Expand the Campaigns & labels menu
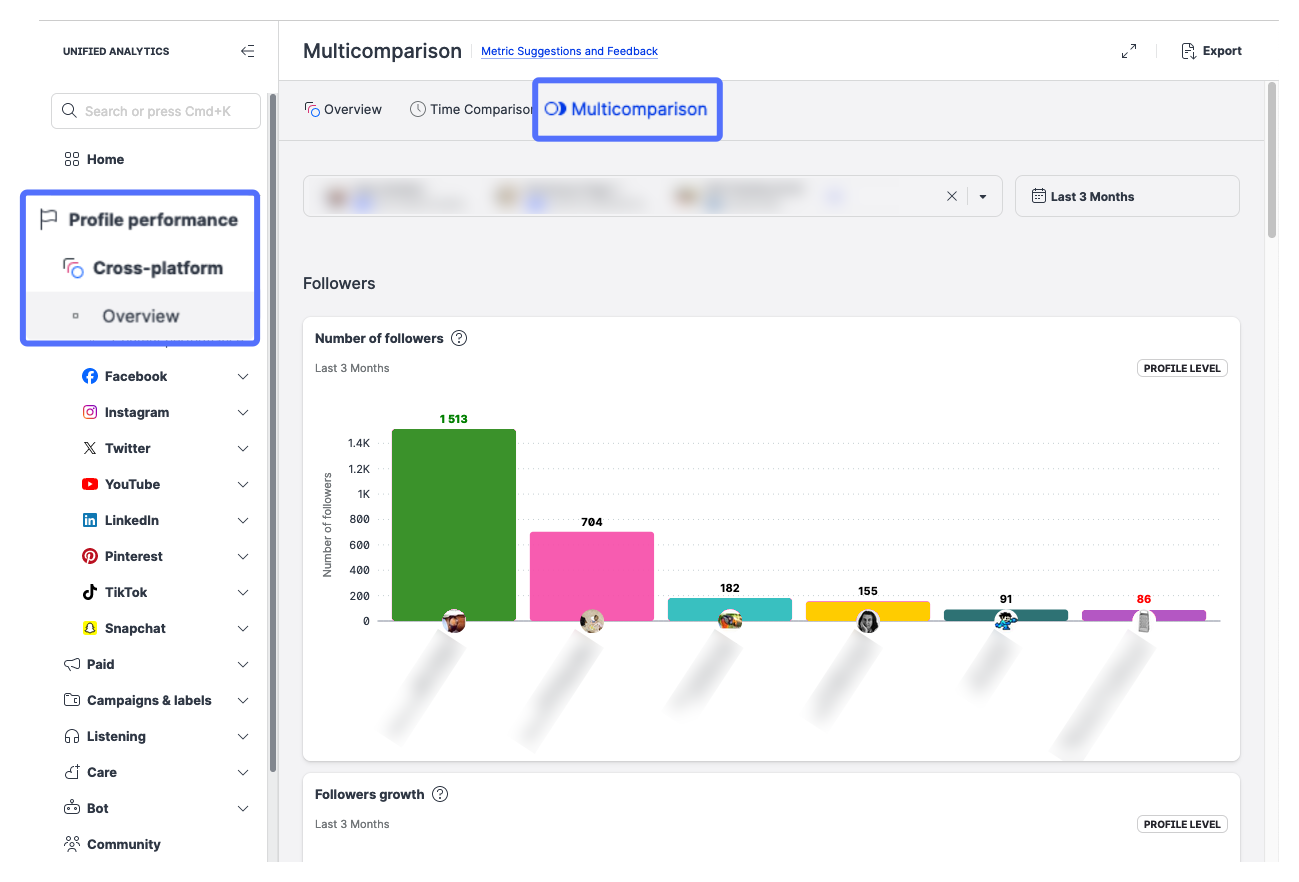The image size is (1299, 882). pos(243,700)
